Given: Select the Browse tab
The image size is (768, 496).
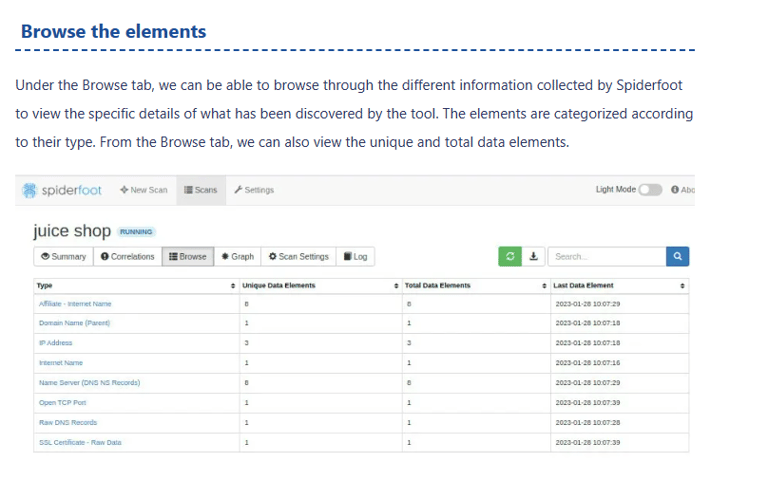Looking at the screenshot, I should (x=188, y=257).
